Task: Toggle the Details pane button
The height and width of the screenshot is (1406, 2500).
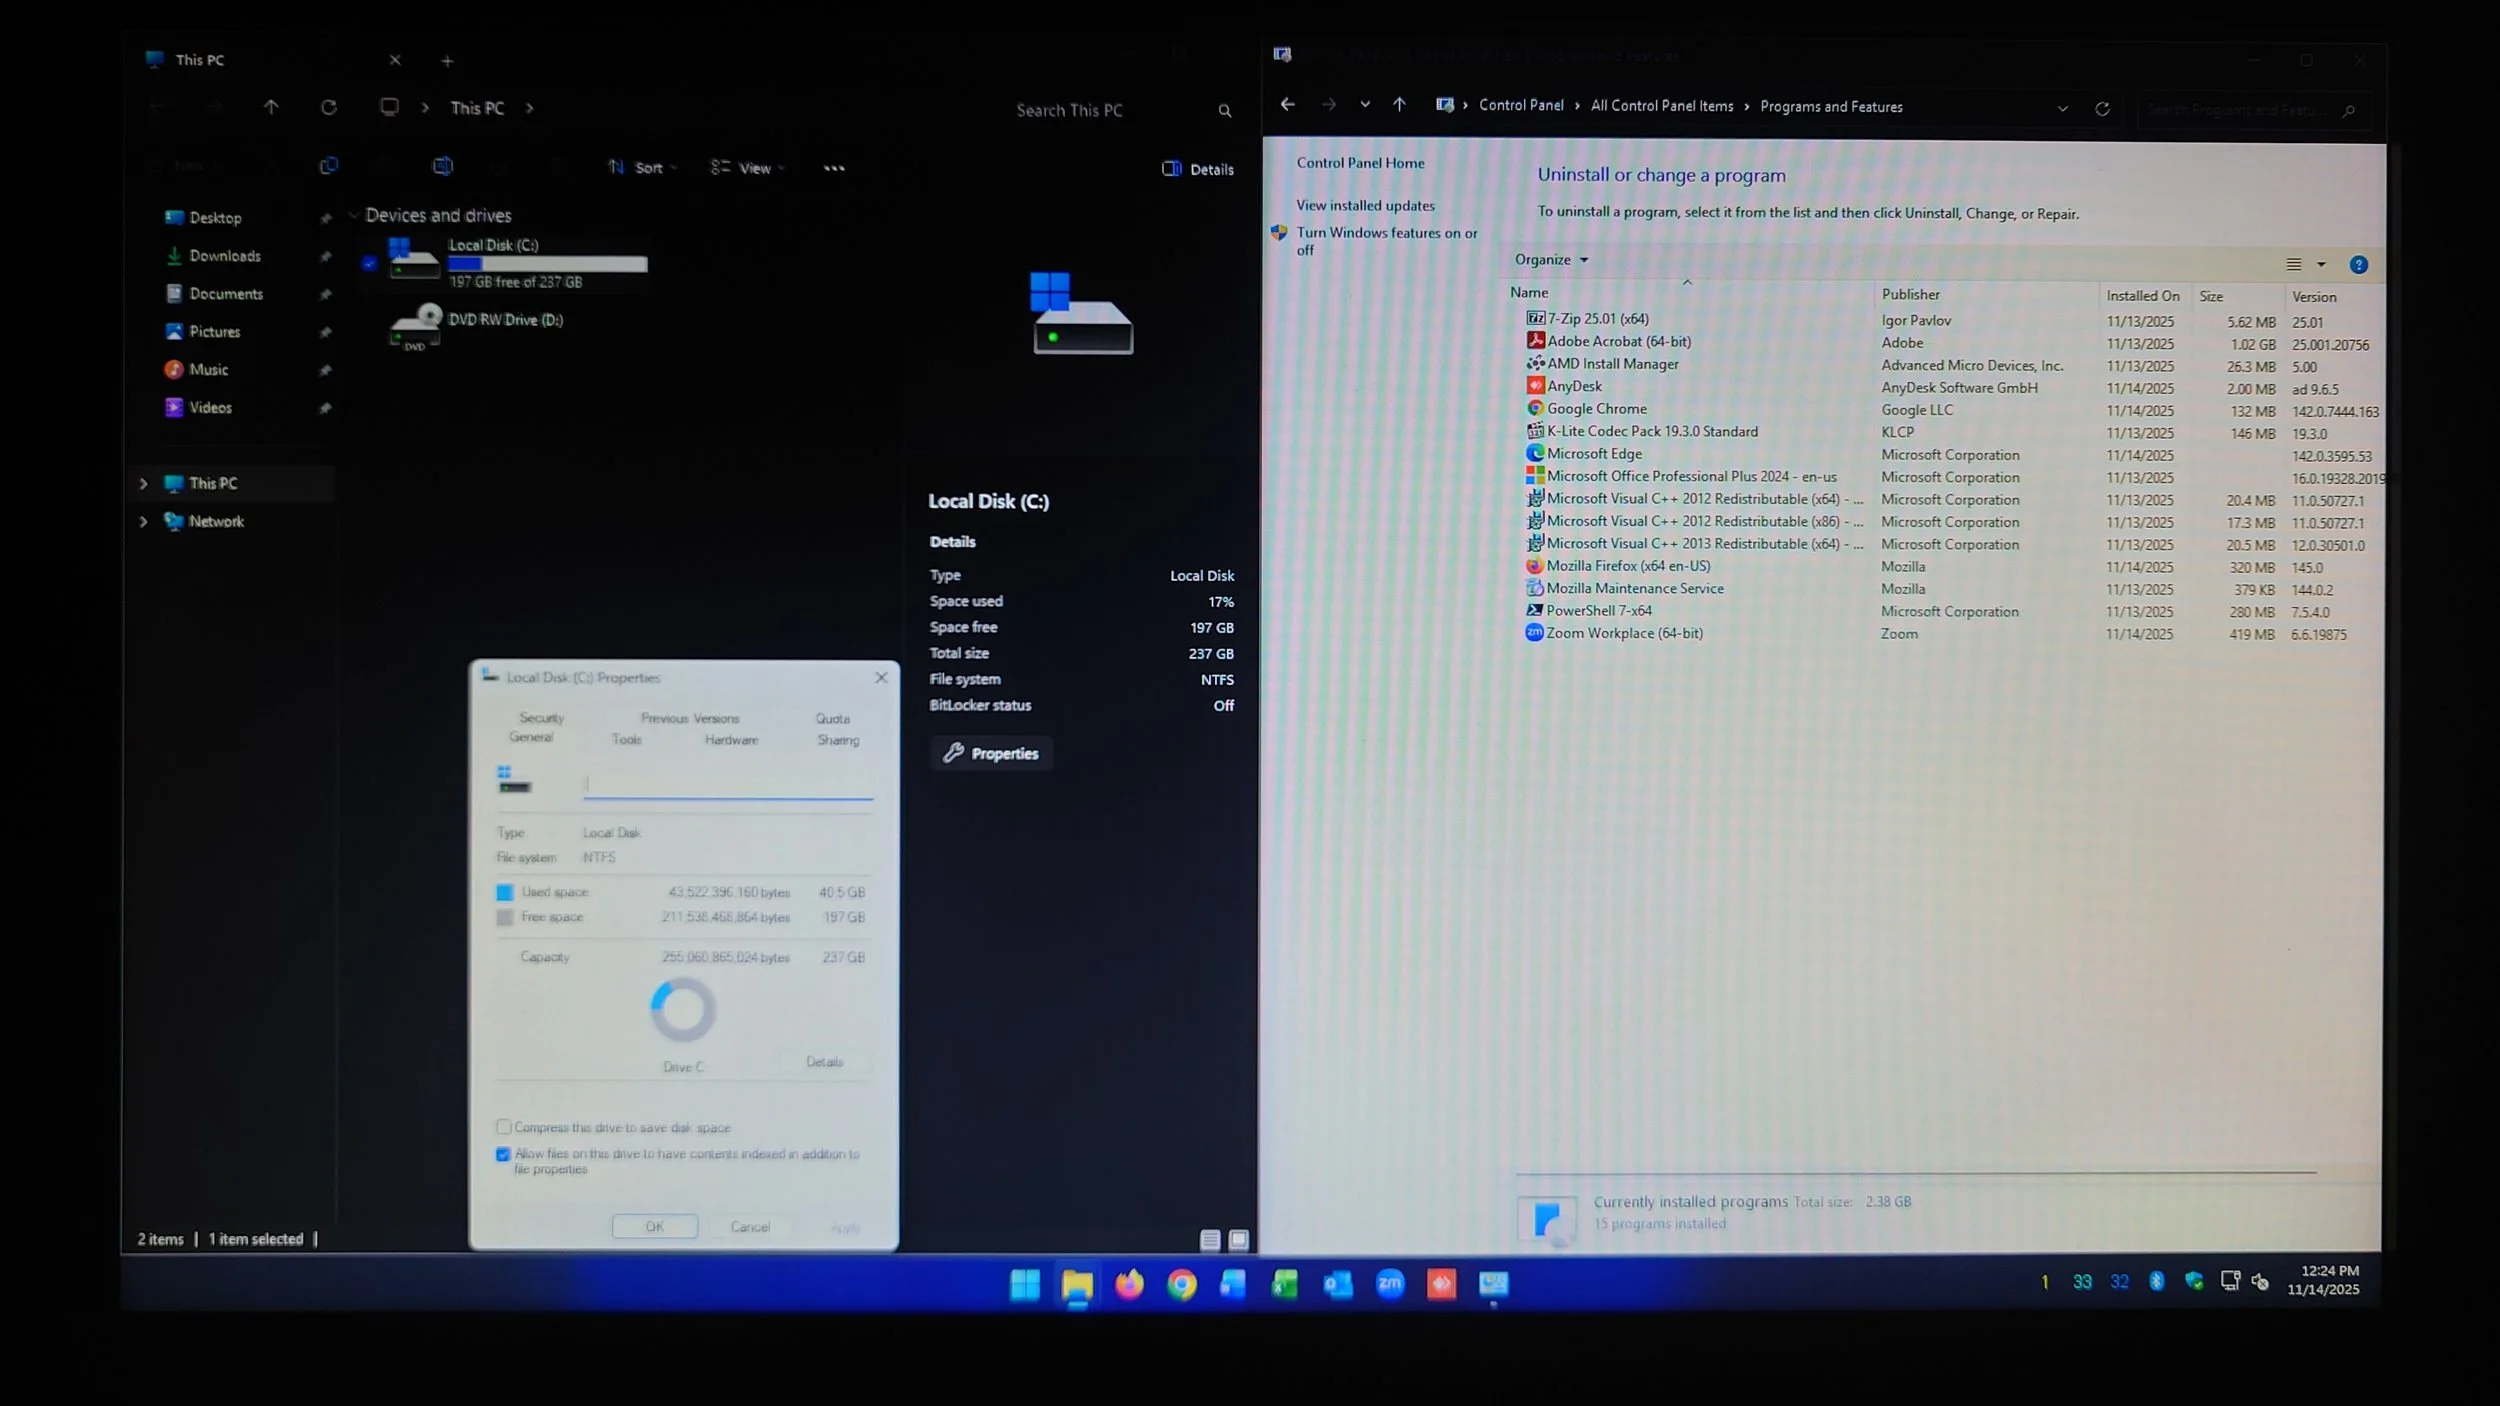Action: click(1198, 169)
